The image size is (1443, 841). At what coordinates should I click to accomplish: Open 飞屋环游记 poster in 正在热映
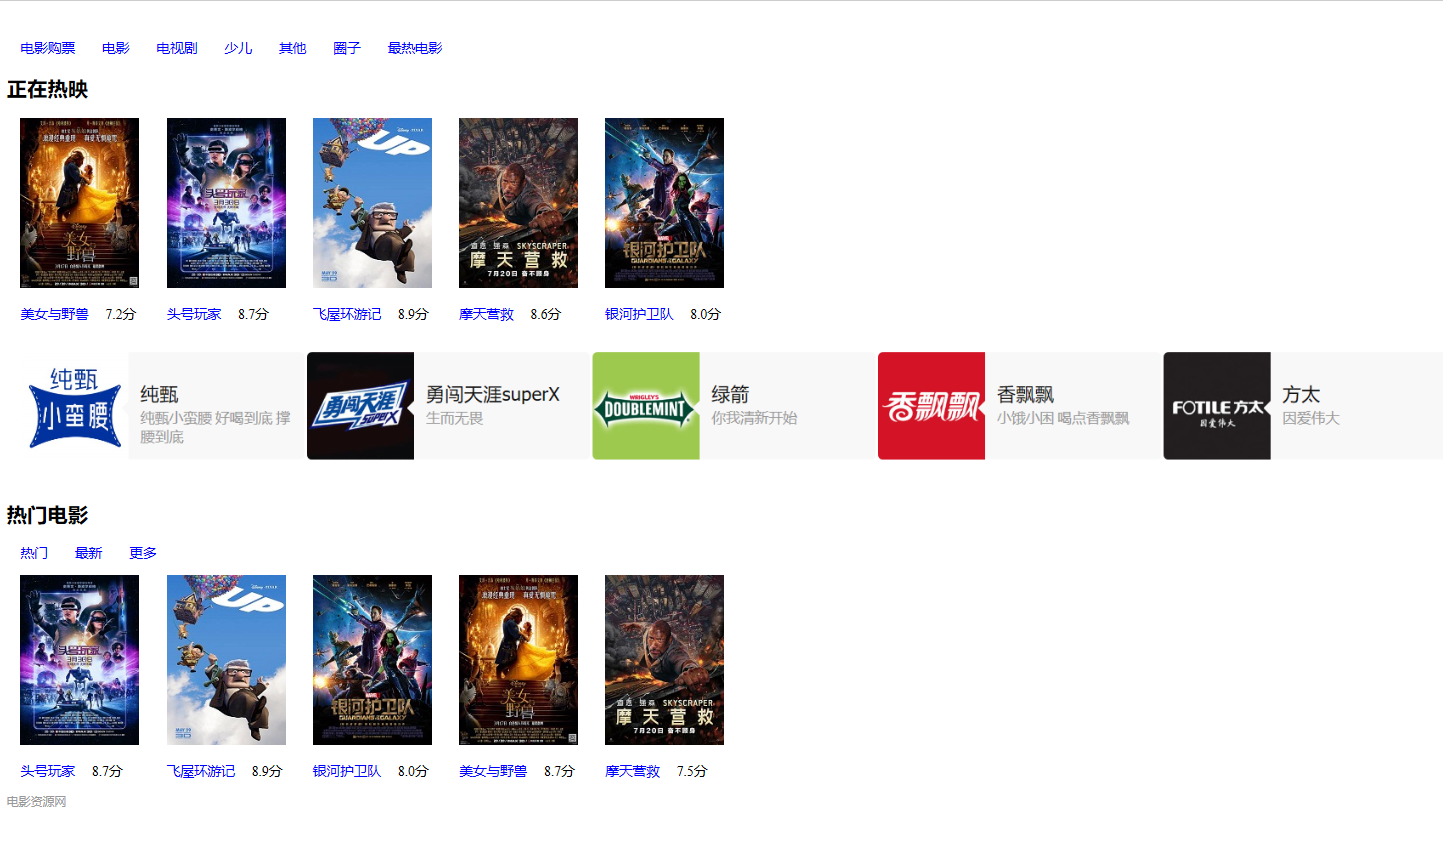click(x=372, y=203)
